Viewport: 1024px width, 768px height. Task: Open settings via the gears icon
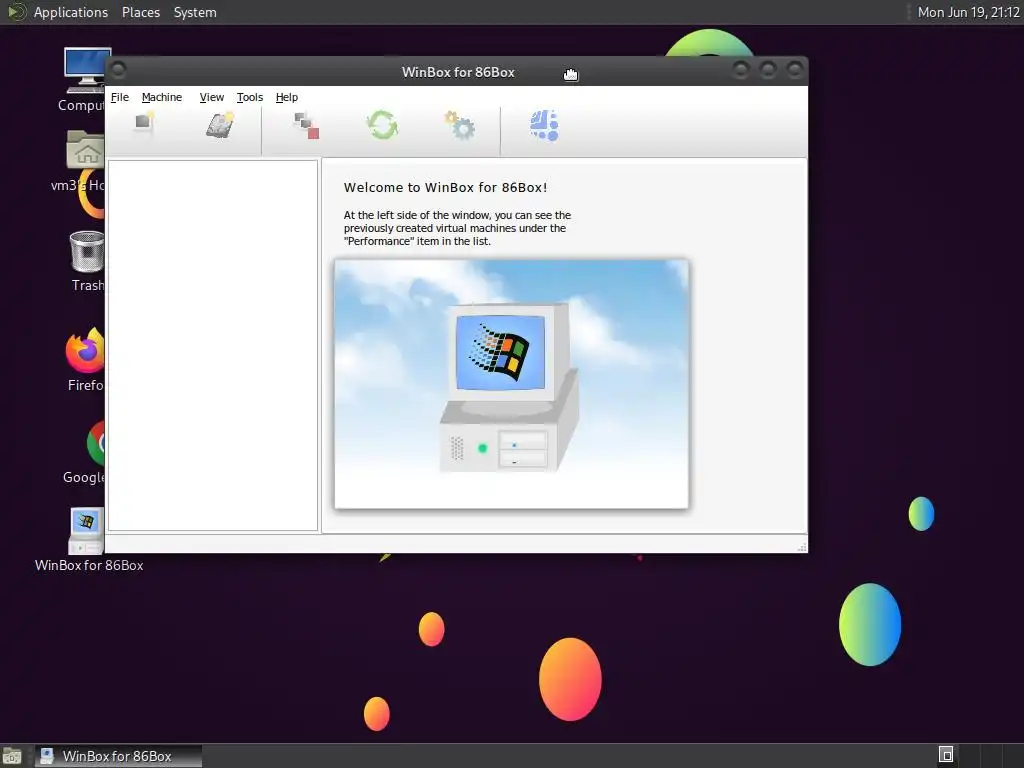click(459, 125)
